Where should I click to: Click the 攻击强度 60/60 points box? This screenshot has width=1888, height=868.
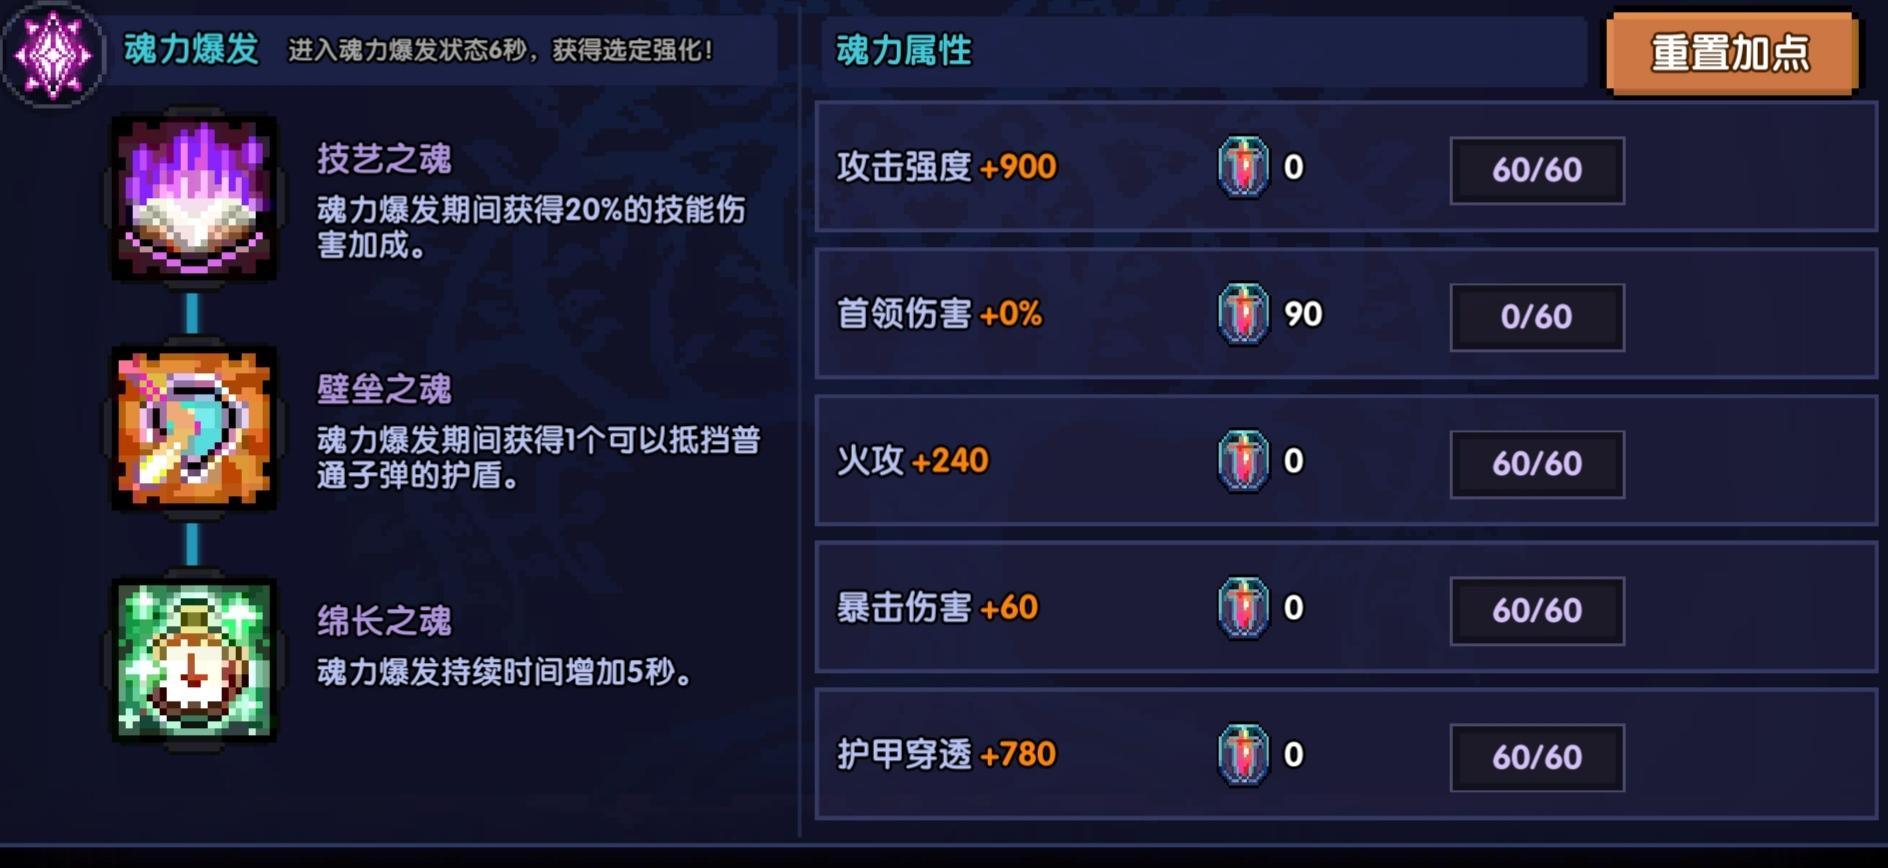[1537, 170]
